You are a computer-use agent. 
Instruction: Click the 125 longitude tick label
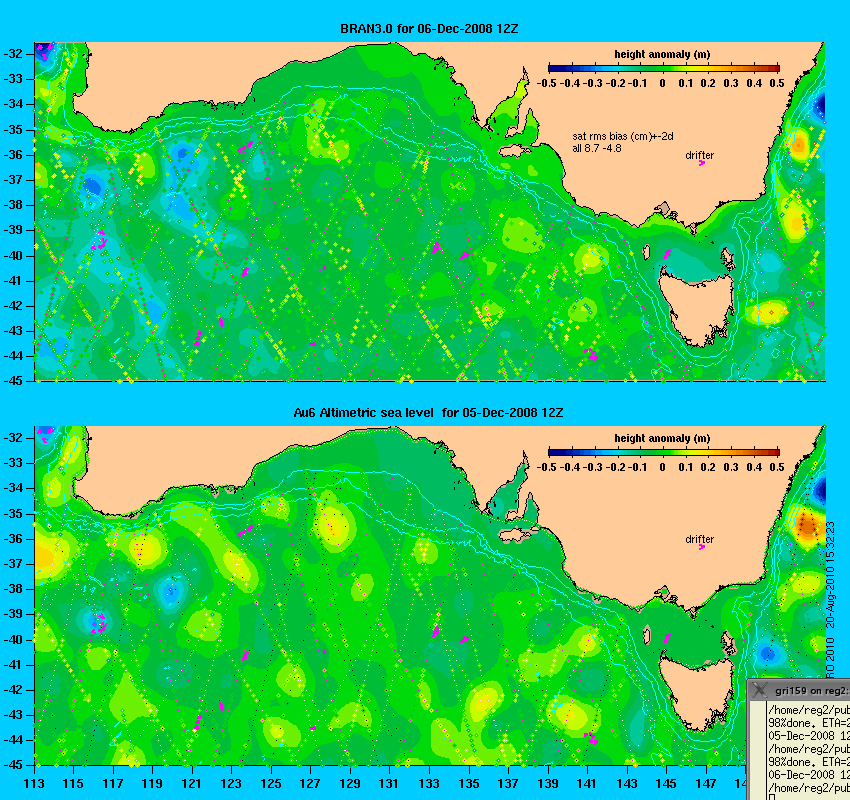point(271,784)
